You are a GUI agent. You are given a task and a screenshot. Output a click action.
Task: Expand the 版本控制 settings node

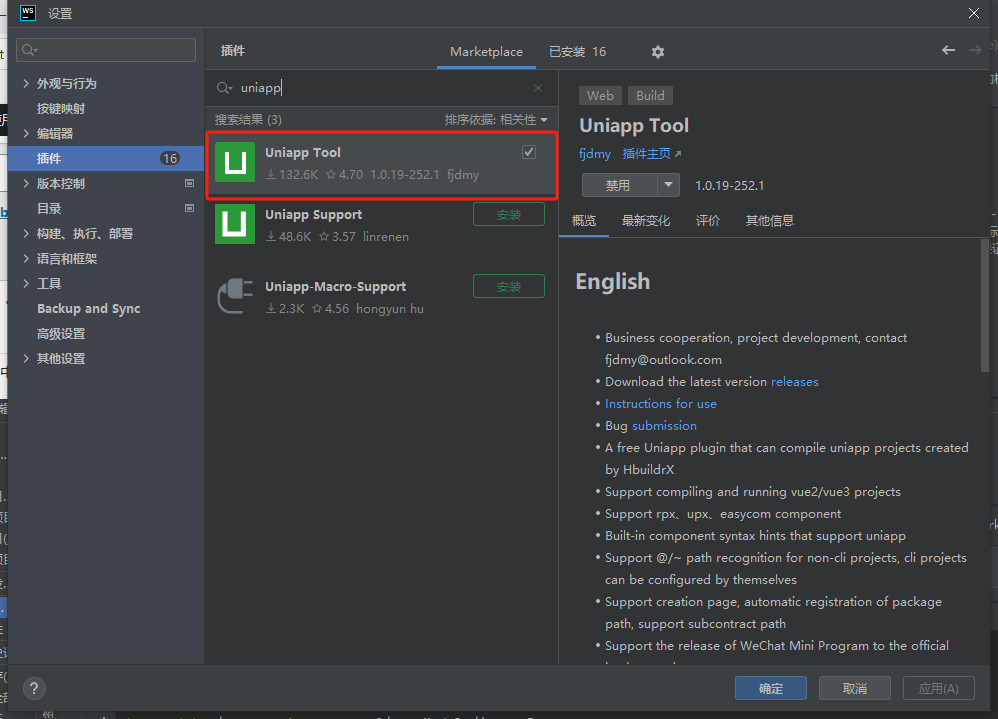point(26,184)
